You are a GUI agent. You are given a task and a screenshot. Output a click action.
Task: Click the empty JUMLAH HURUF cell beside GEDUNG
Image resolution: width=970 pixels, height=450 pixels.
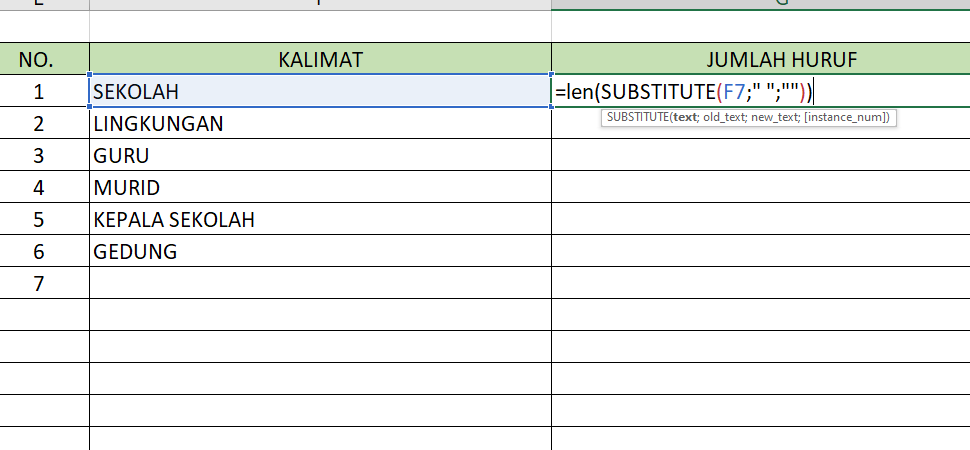[760, 252]
